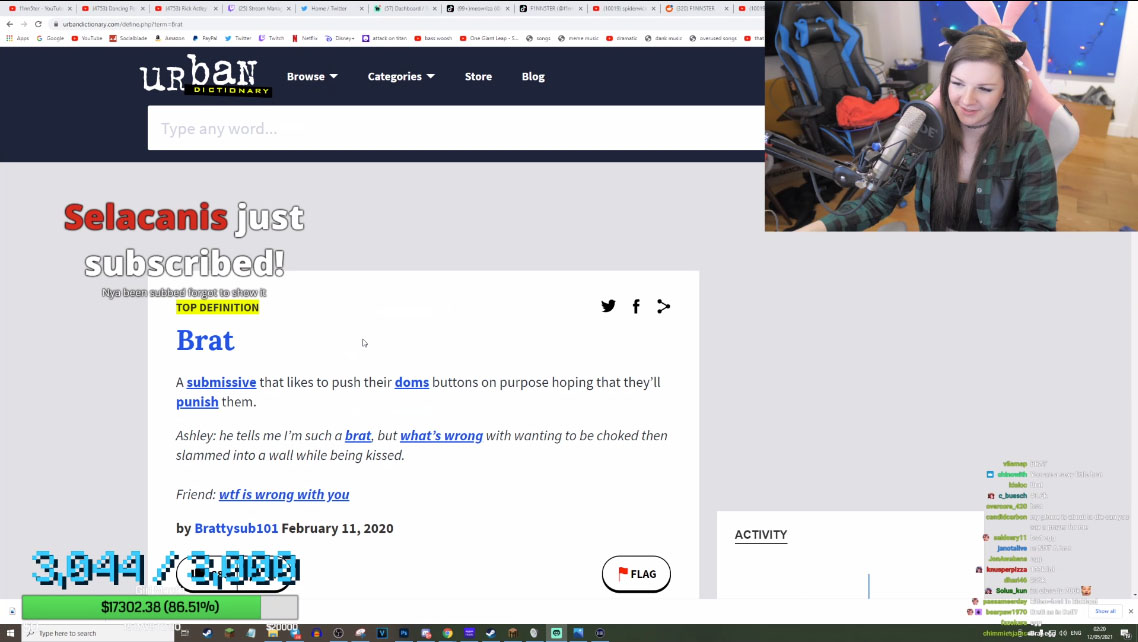Open the Amazon bookmark
This screenshot has width=1138, height=642.
pos(169,38)
